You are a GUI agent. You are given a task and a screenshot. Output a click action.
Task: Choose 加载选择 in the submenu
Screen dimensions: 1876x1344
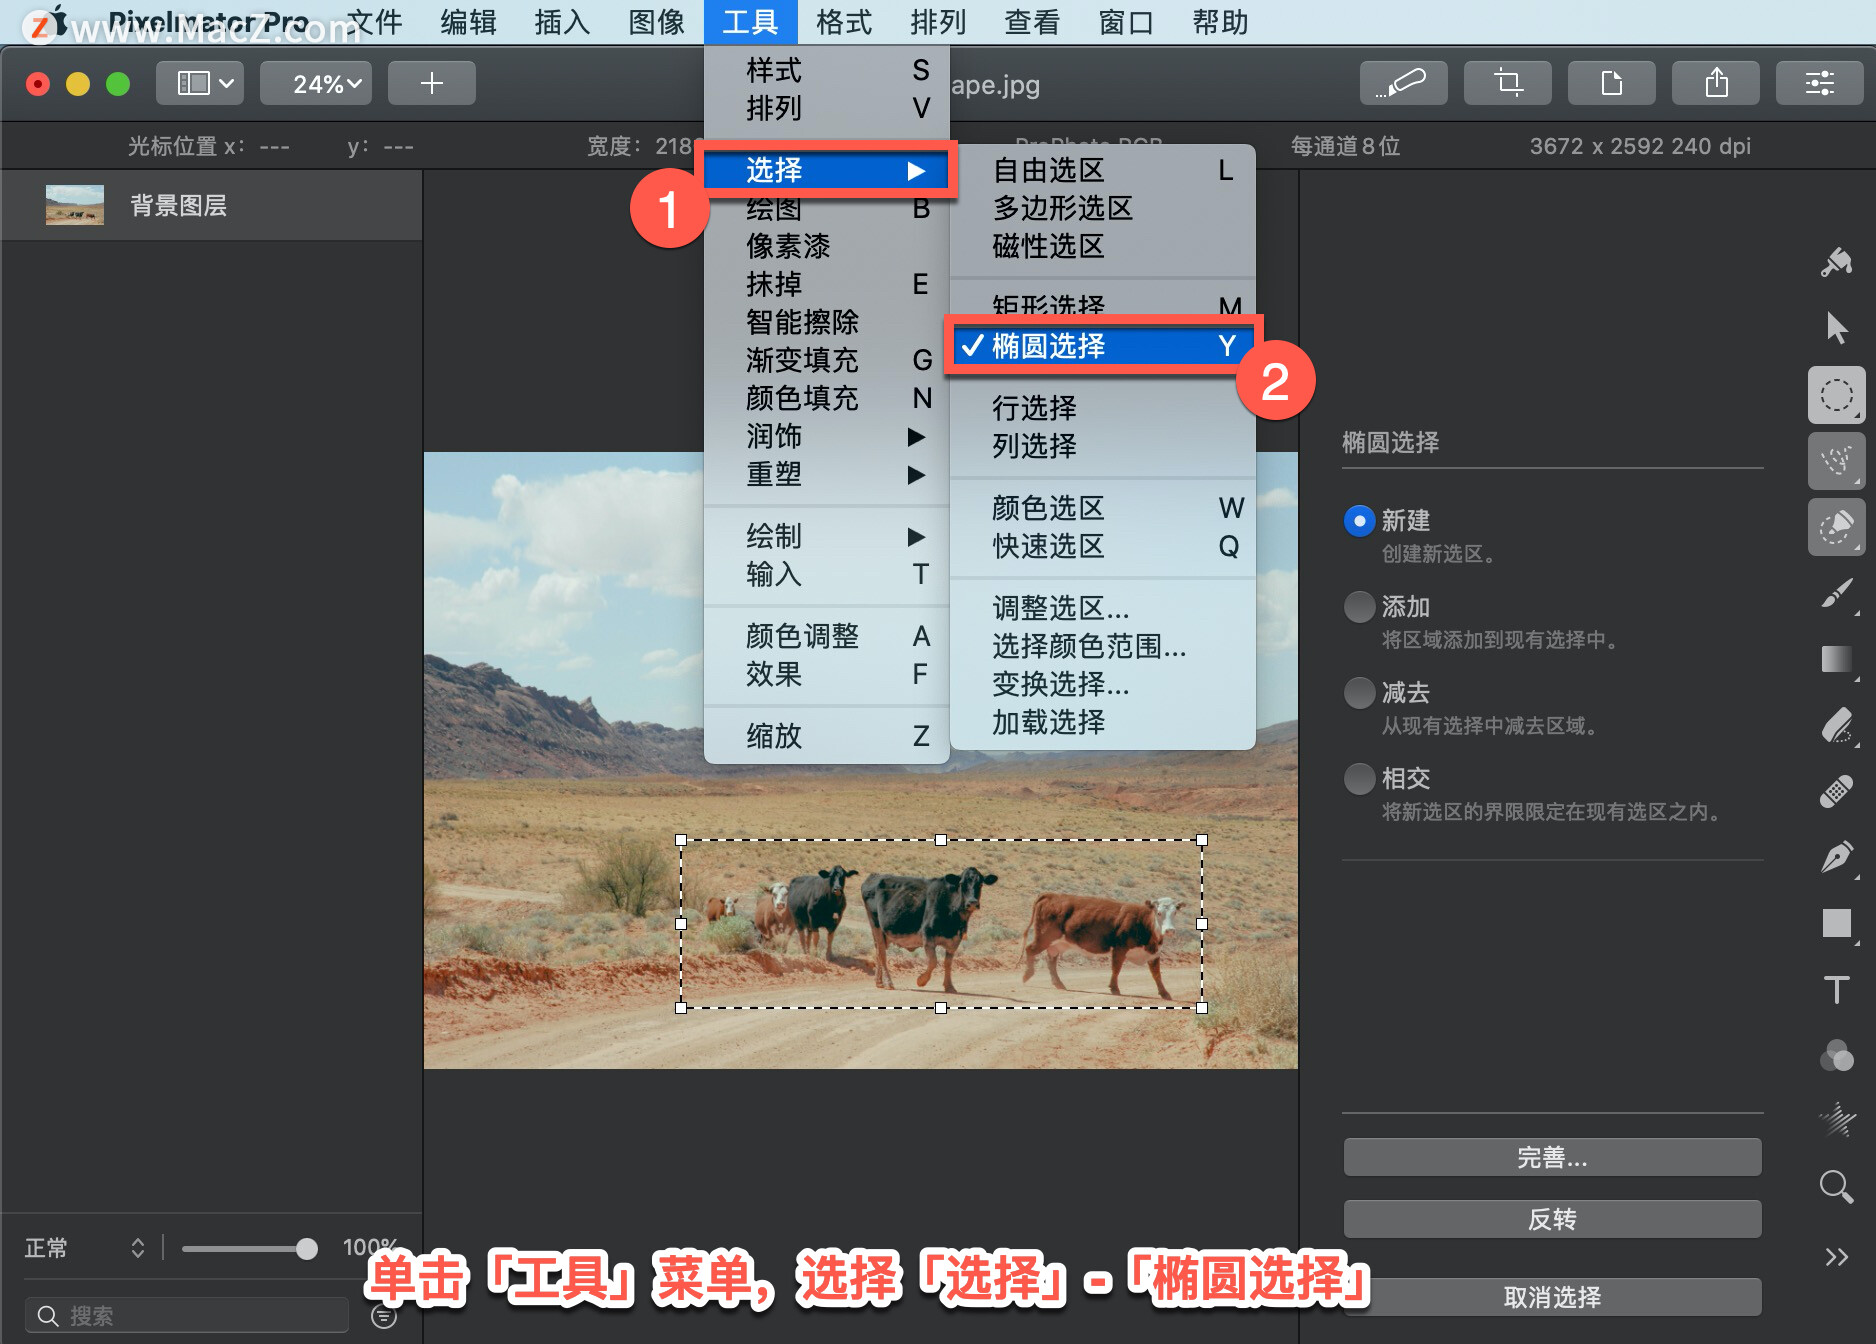coord(1102,722)
